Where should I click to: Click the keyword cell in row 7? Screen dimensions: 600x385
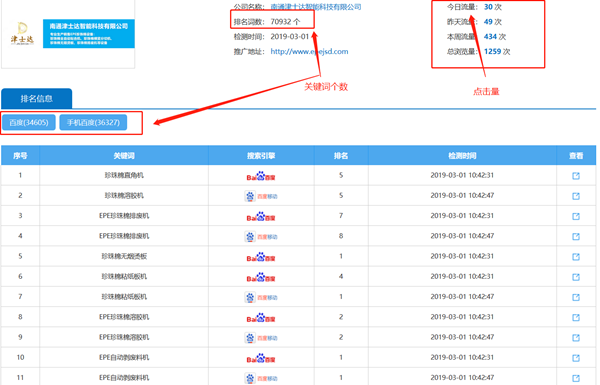click(124, 297)
